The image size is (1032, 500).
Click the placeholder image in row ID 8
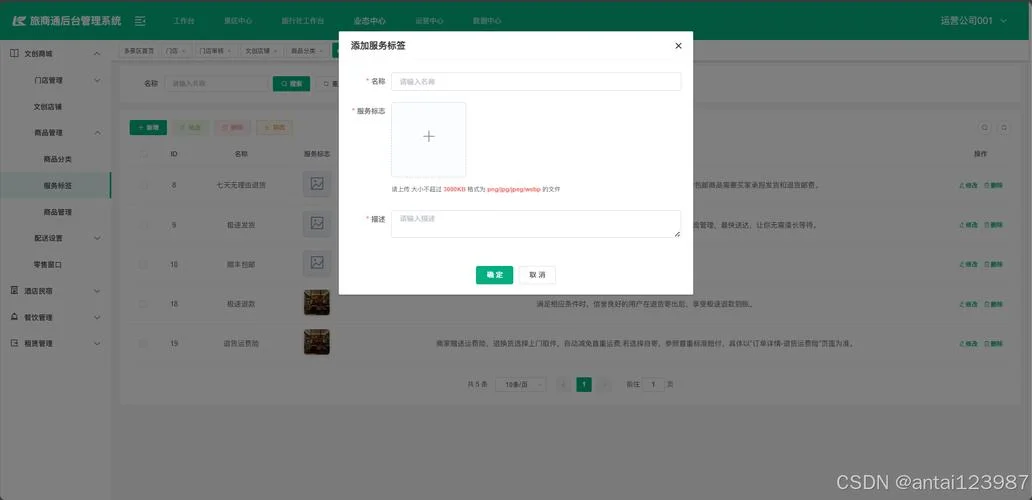pyautogui.click(x=317, y=185)
